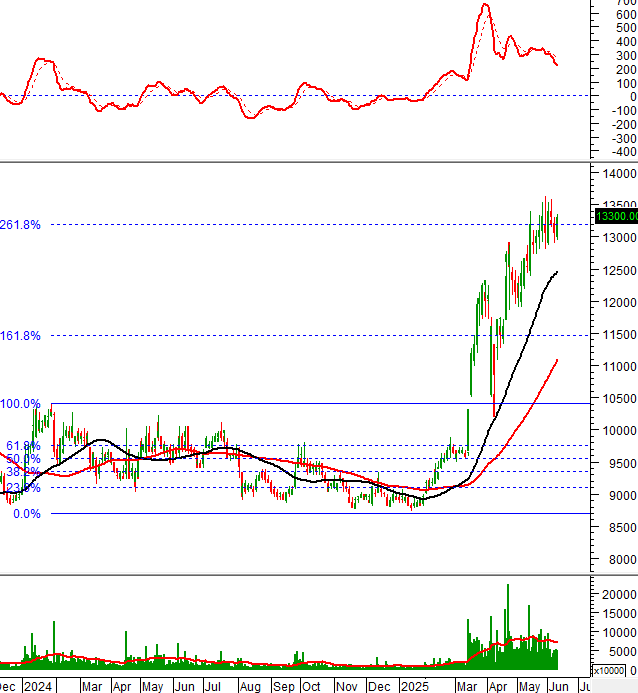638x693 pixels.
Task: Select the 61.8% Fibonacci retracement label
Action: [x=23, y=446]
